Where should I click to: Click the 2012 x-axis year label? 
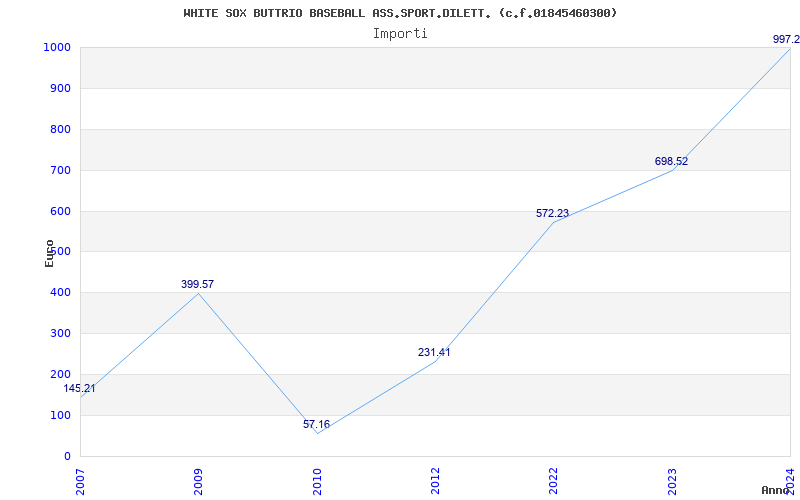pyautogui.click(x=435, y=481)
